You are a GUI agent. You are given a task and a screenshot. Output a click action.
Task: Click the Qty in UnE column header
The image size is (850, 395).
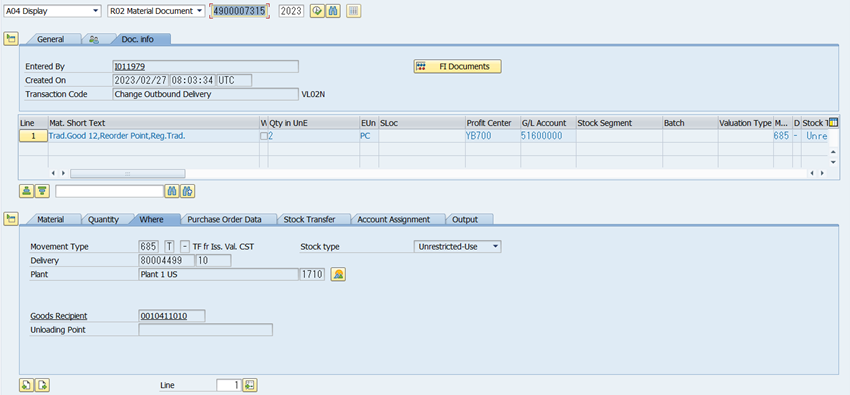[313, 123]
